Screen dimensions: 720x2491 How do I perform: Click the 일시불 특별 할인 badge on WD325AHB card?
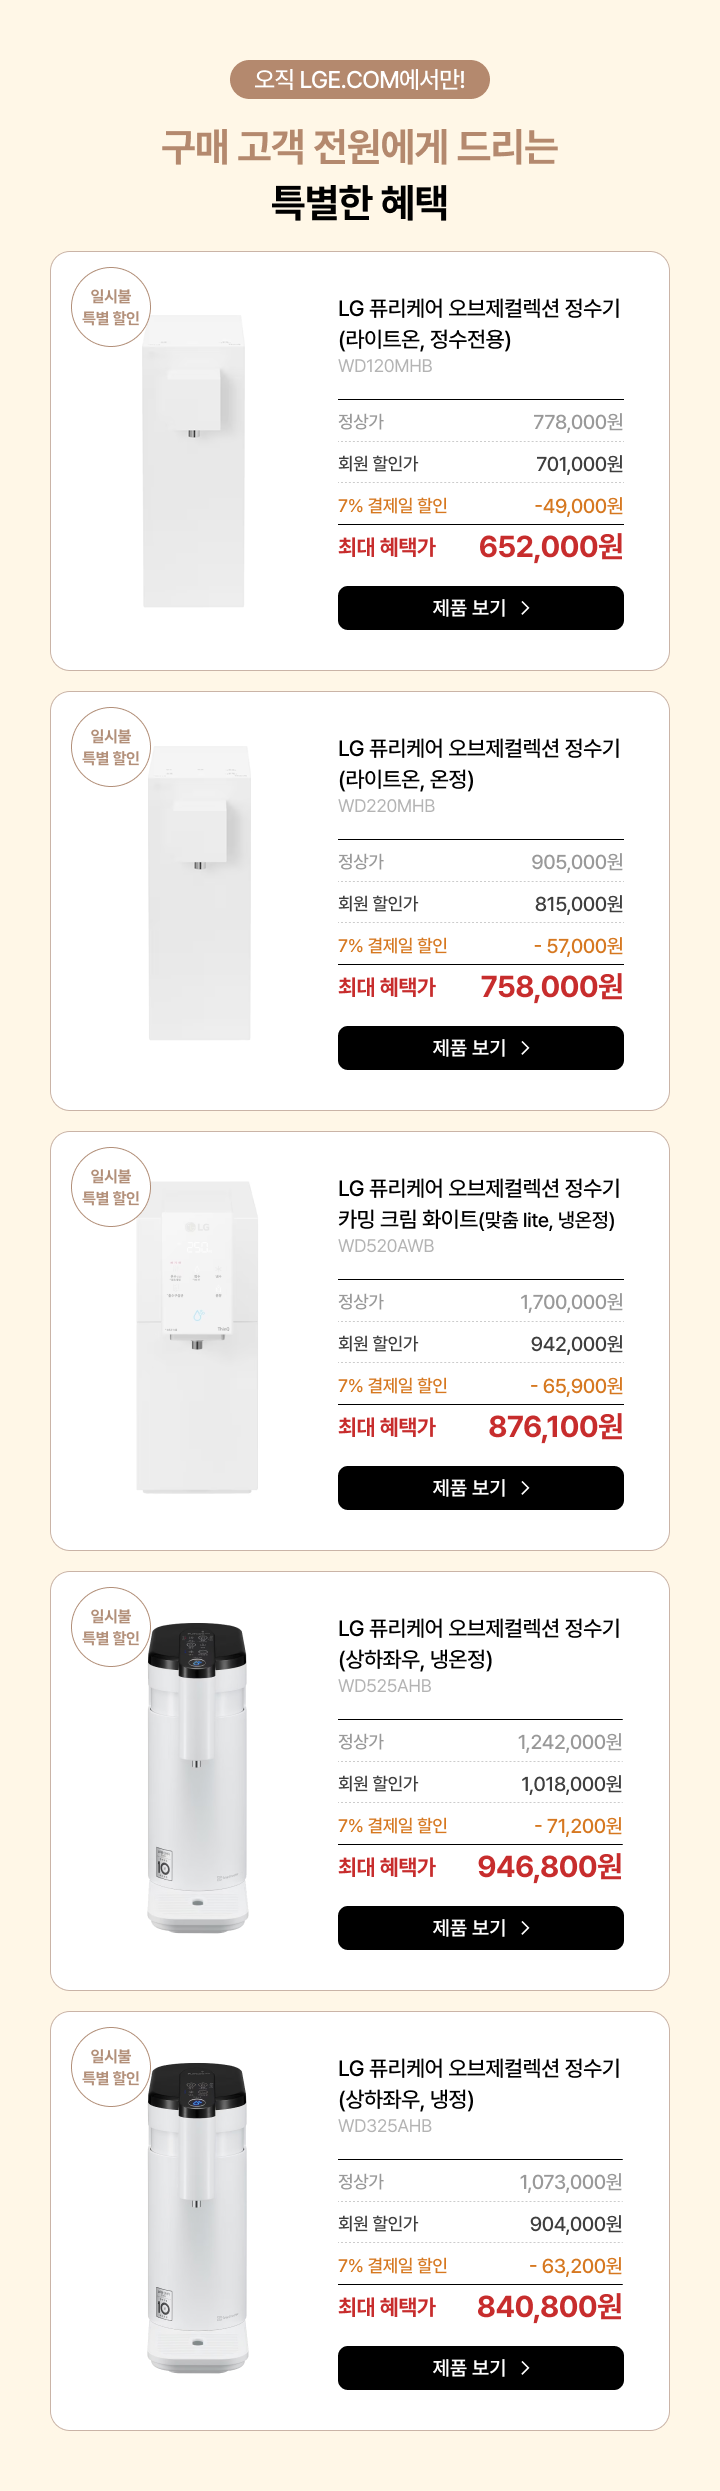tap(111, 2067)
